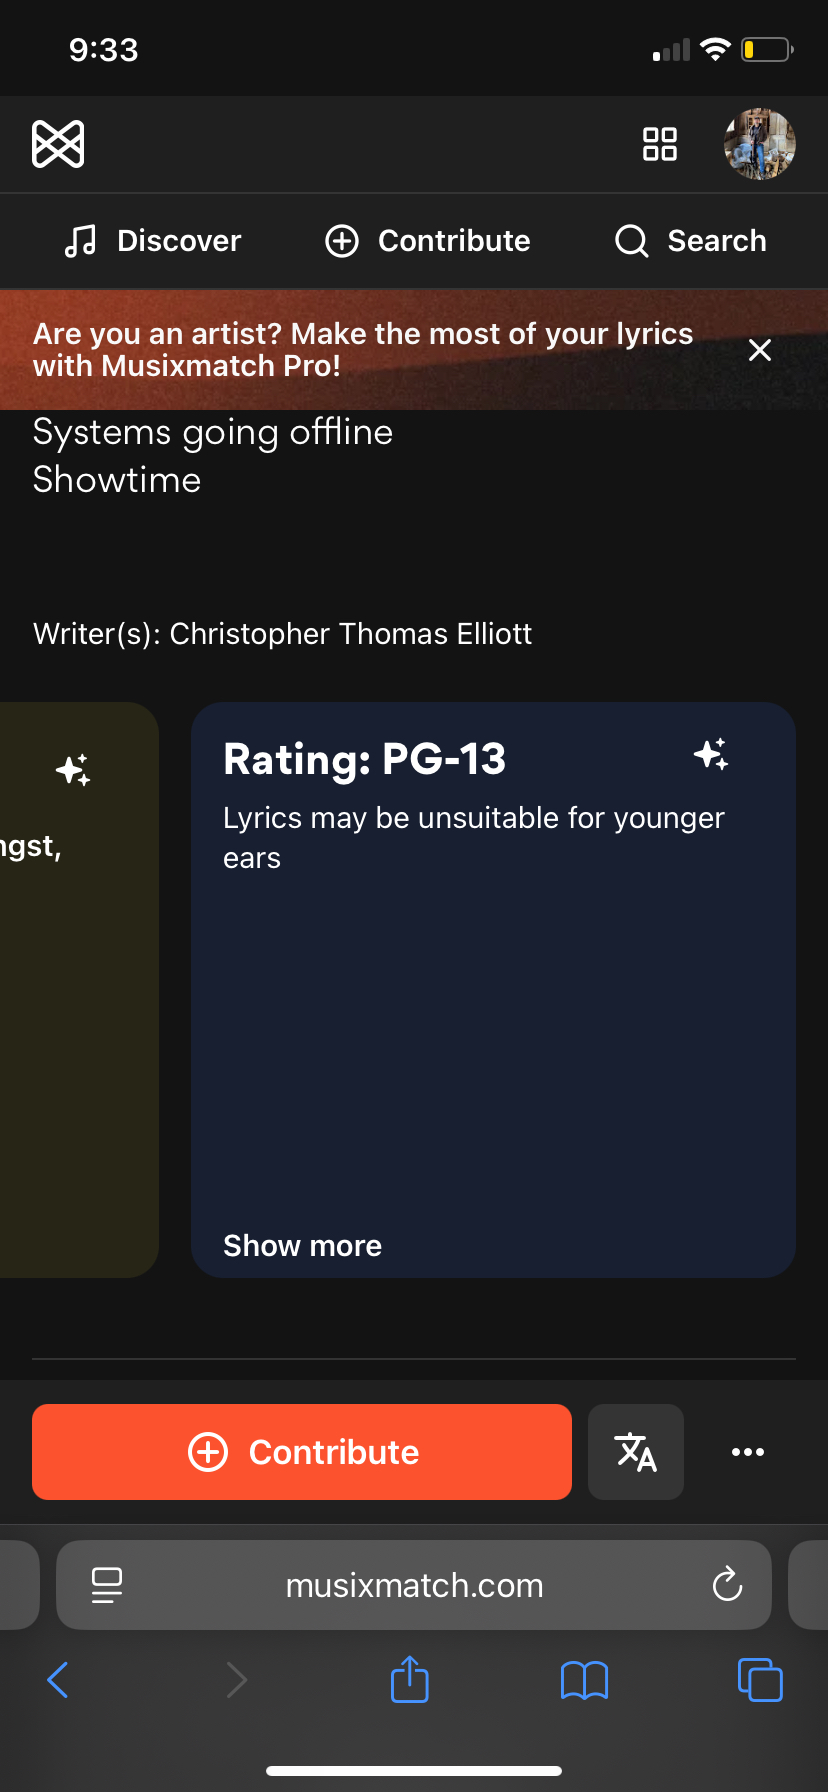
Task: Tap sparkle icon on the left card
Action: (73, 770)
